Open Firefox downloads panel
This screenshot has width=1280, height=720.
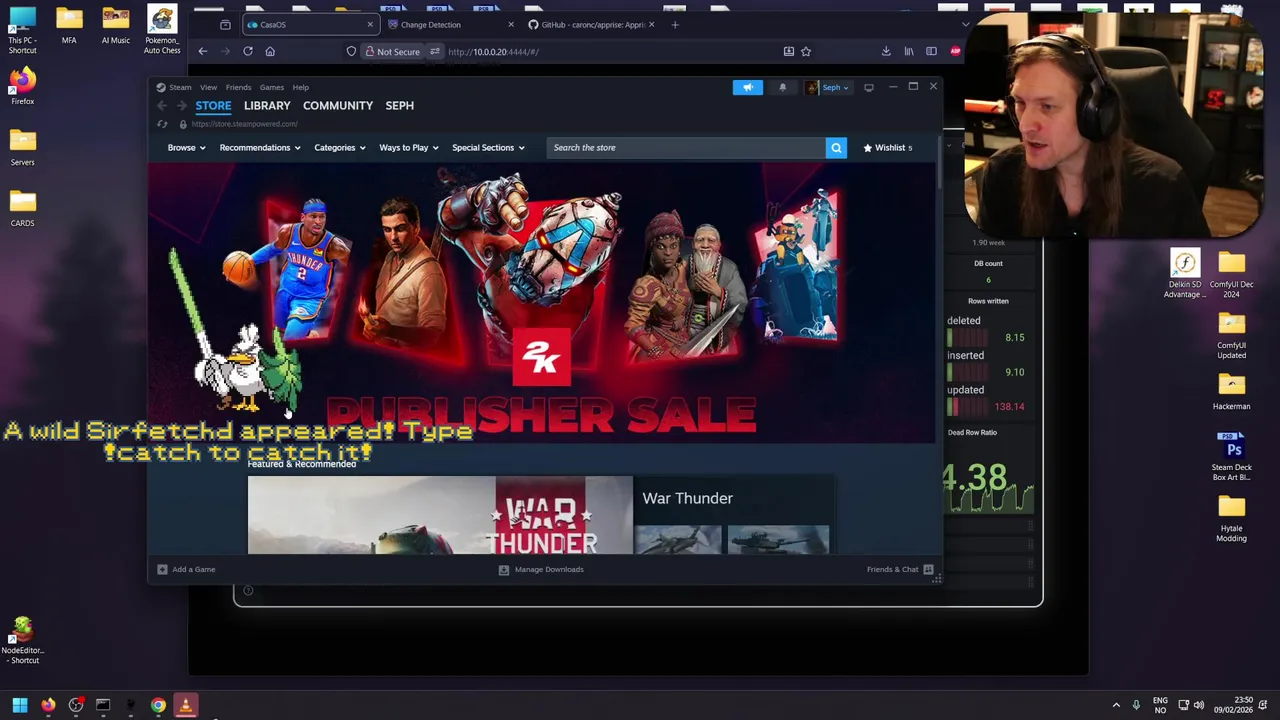886,51
